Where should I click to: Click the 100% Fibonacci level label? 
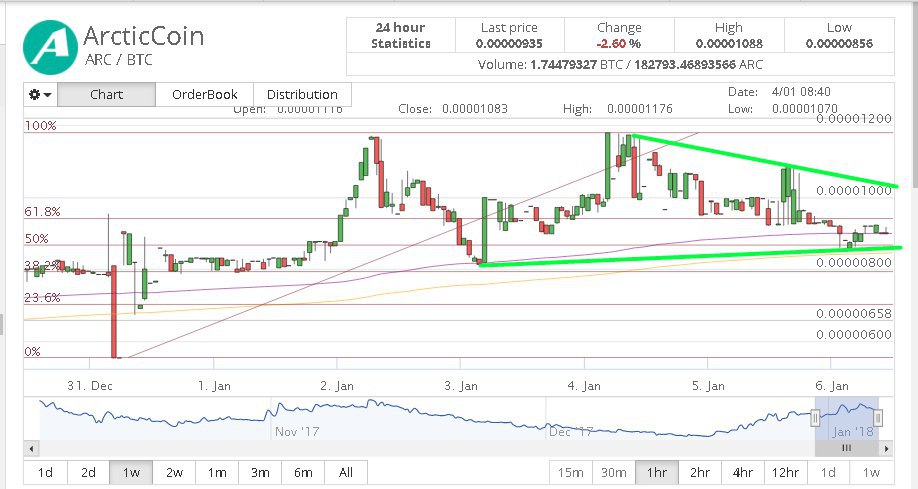pyautogui.click(x=40, y=125)
